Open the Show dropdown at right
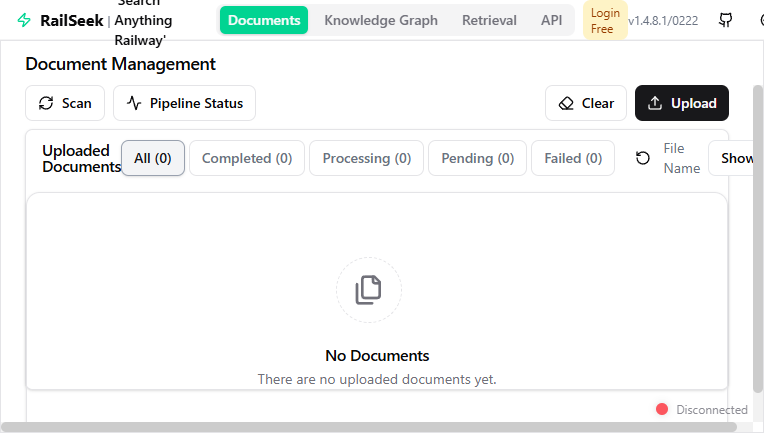 tap(736, 158)
